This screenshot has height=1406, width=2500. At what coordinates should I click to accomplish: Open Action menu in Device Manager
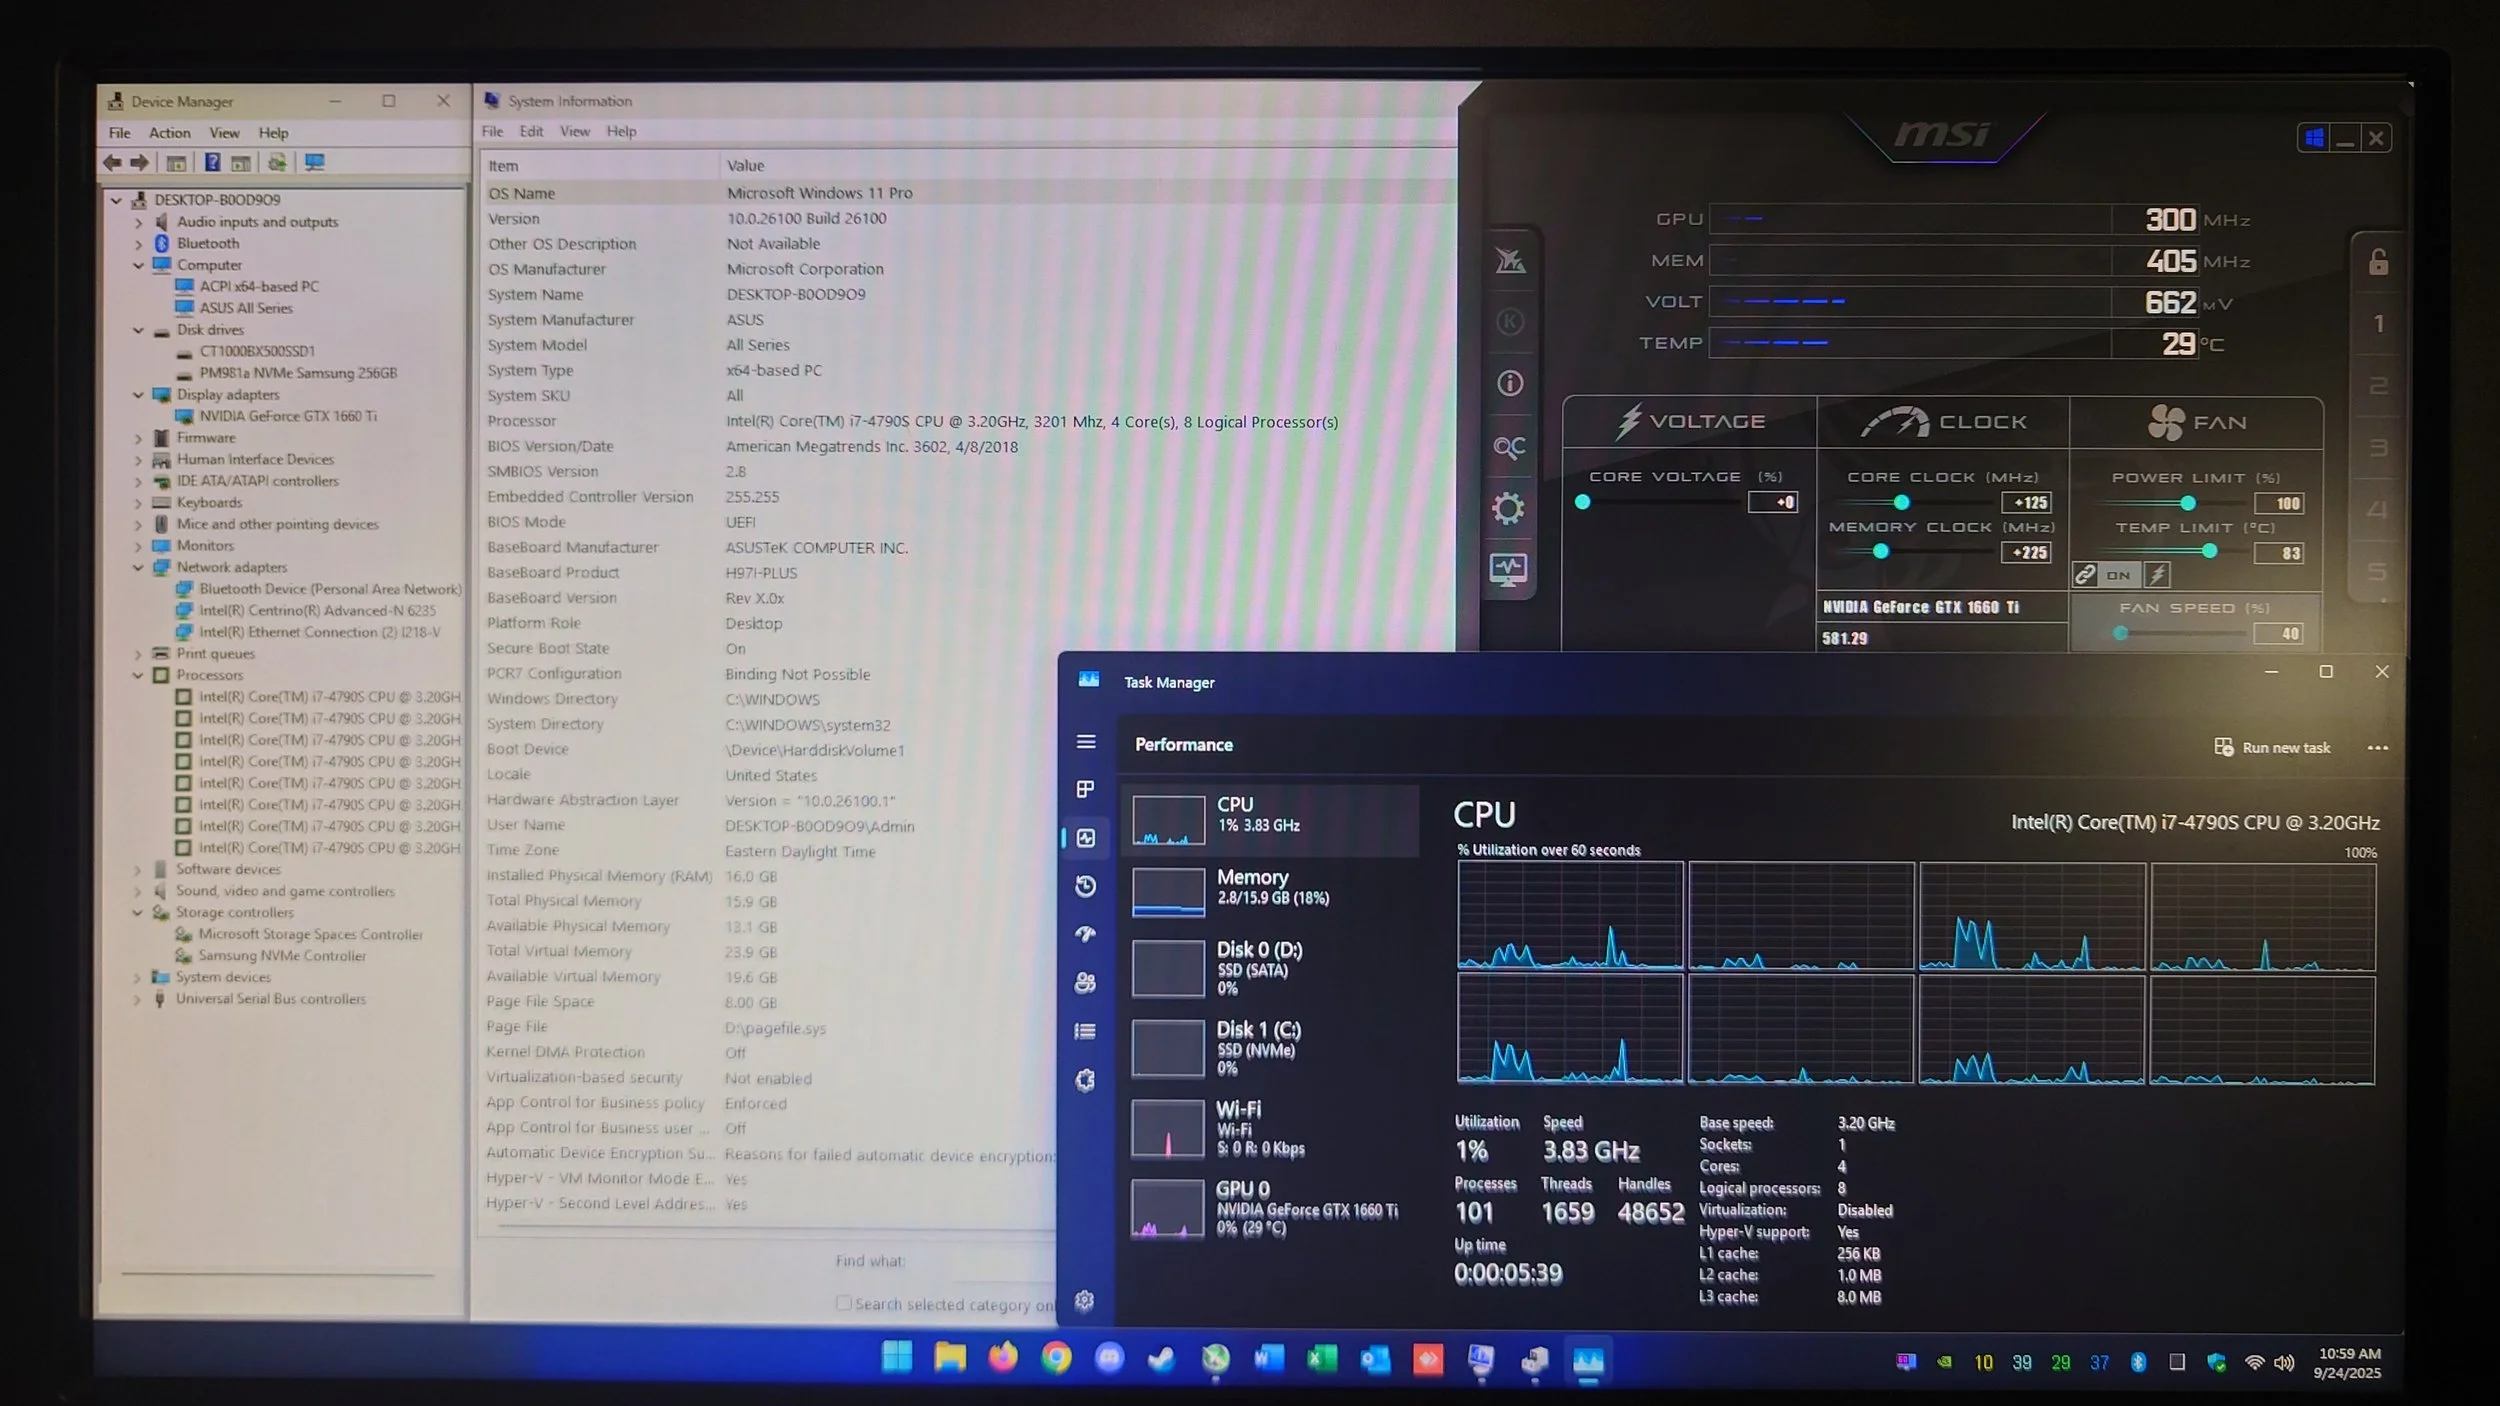[x=169, y=133]
